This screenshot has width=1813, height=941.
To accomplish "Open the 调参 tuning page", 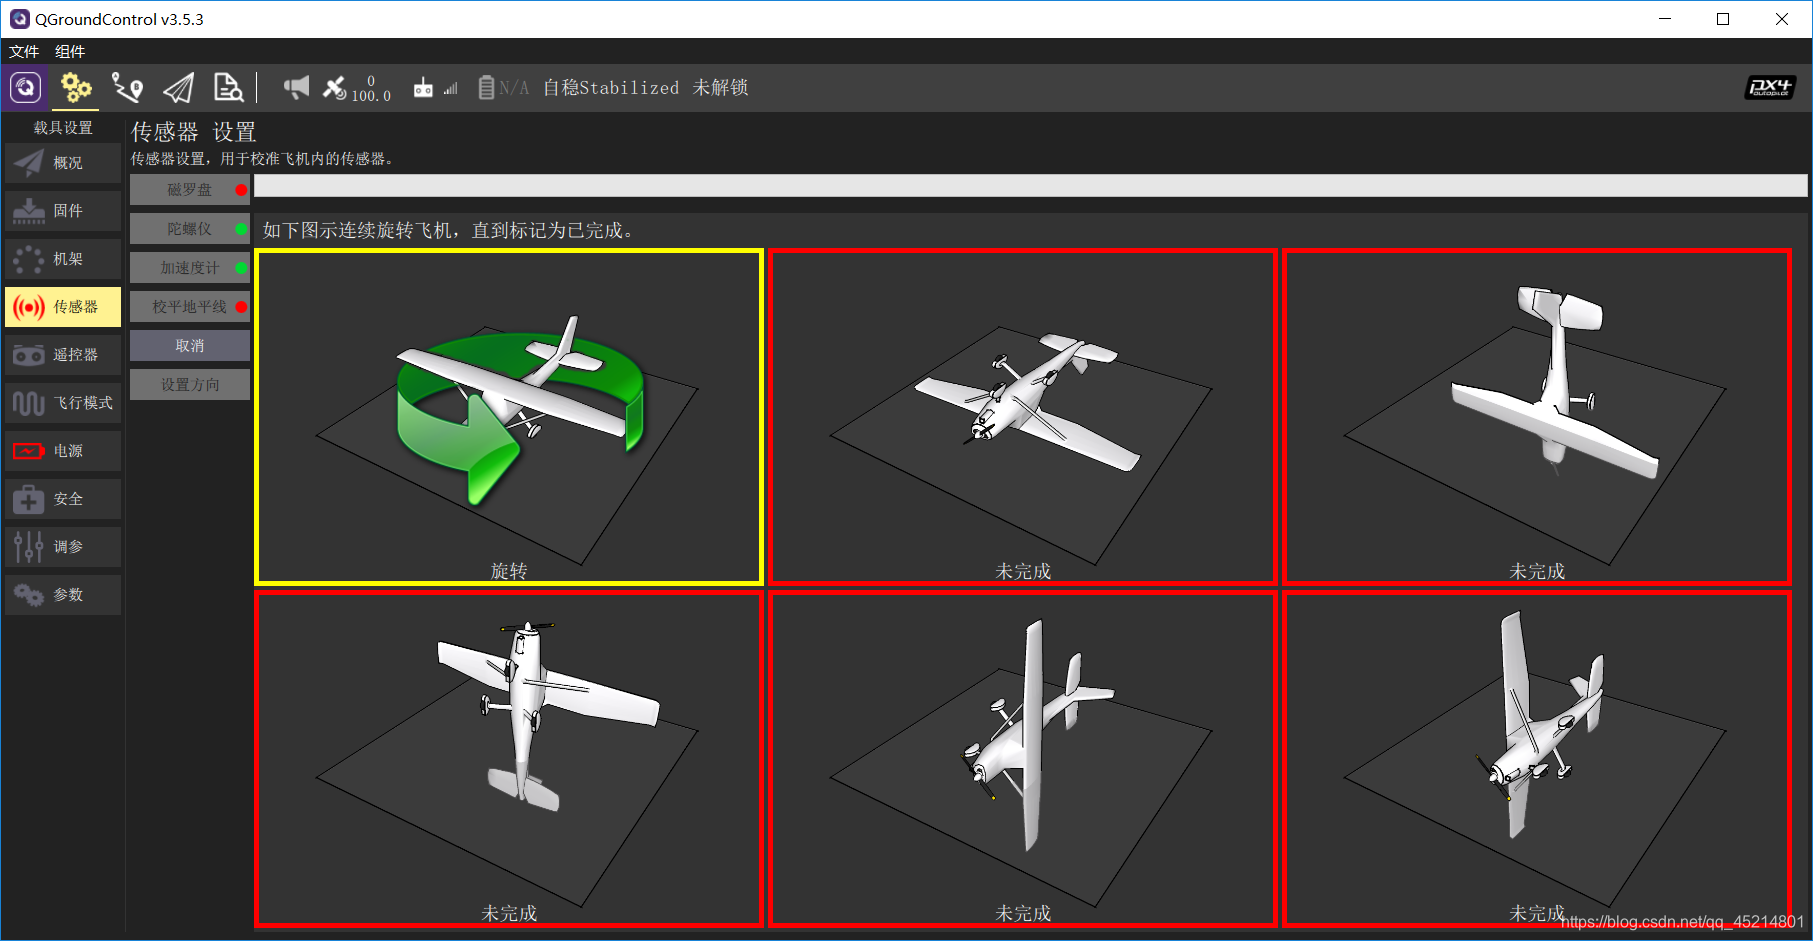I will point(63,547).
